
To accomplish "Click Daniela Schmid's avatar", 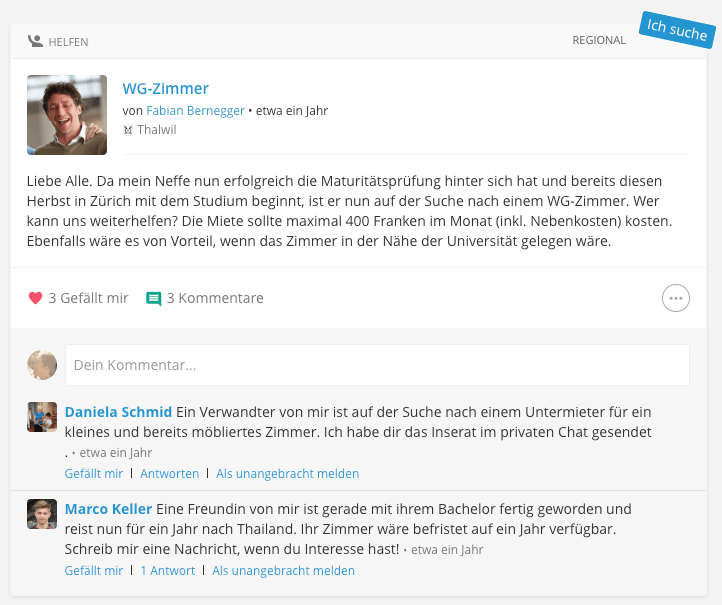I will [x=42, y=417].
